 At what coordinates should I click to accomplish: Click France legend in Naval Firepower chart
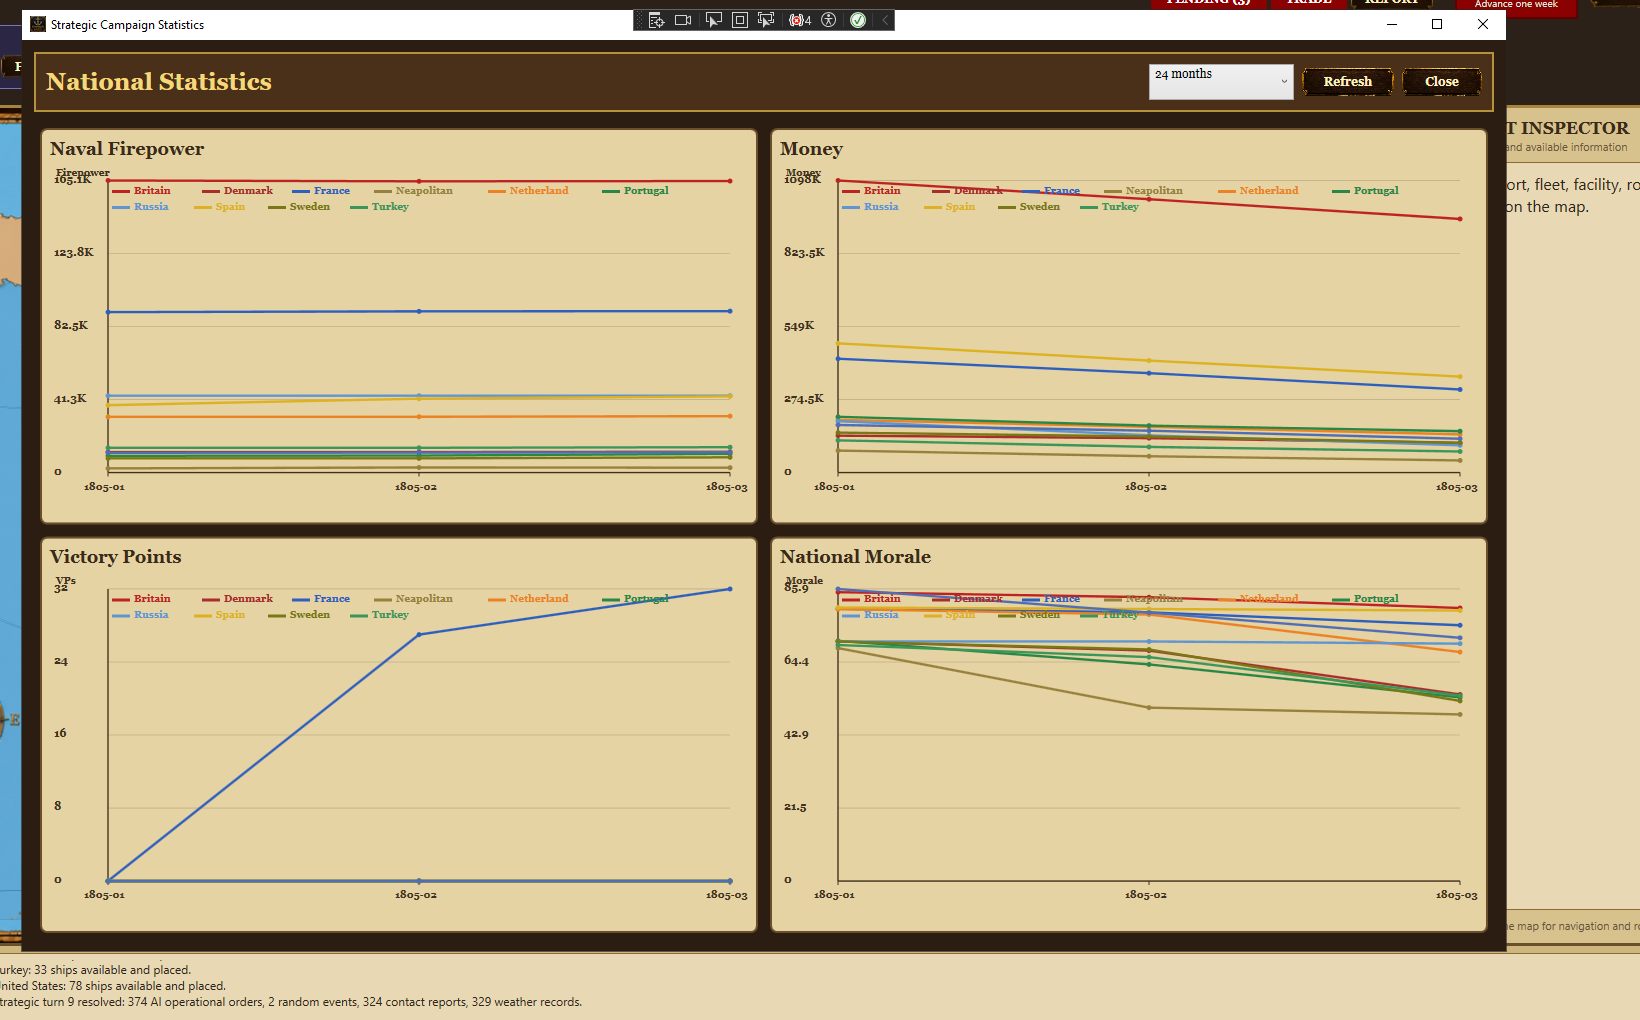point(321,191)
